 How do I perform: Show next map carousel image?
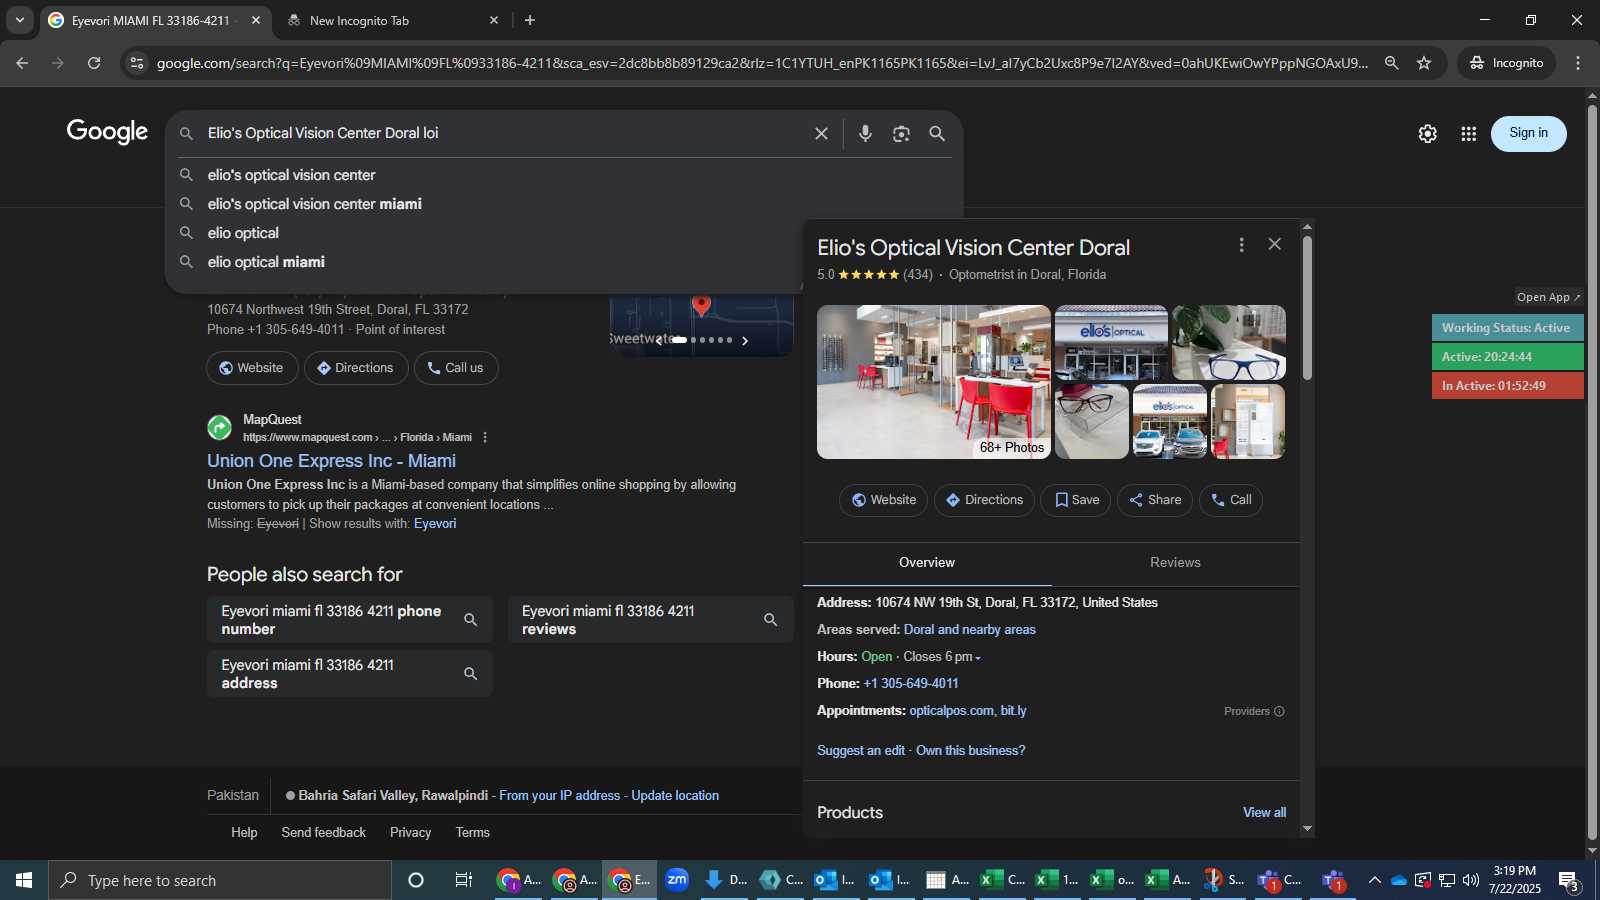click(x=744, y=340)
